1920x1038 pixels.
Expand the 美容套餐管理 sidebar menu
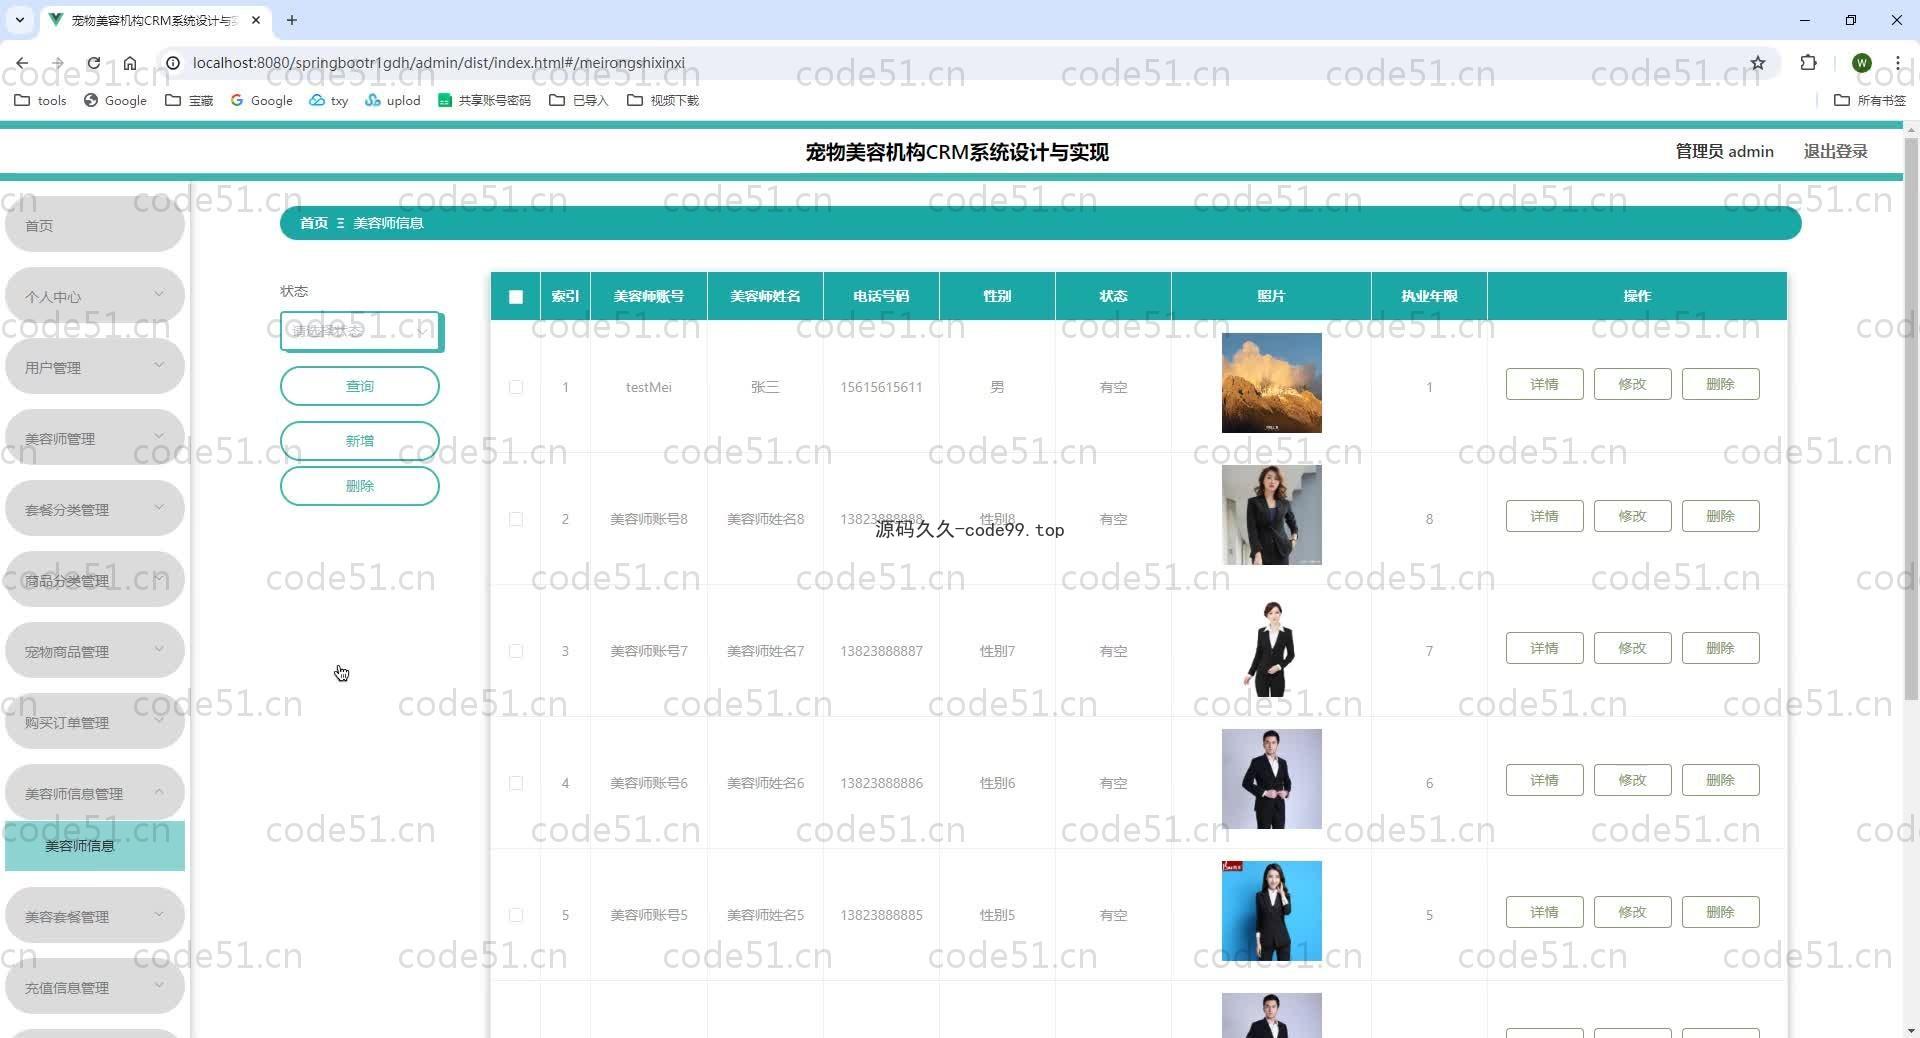point(95,916)
